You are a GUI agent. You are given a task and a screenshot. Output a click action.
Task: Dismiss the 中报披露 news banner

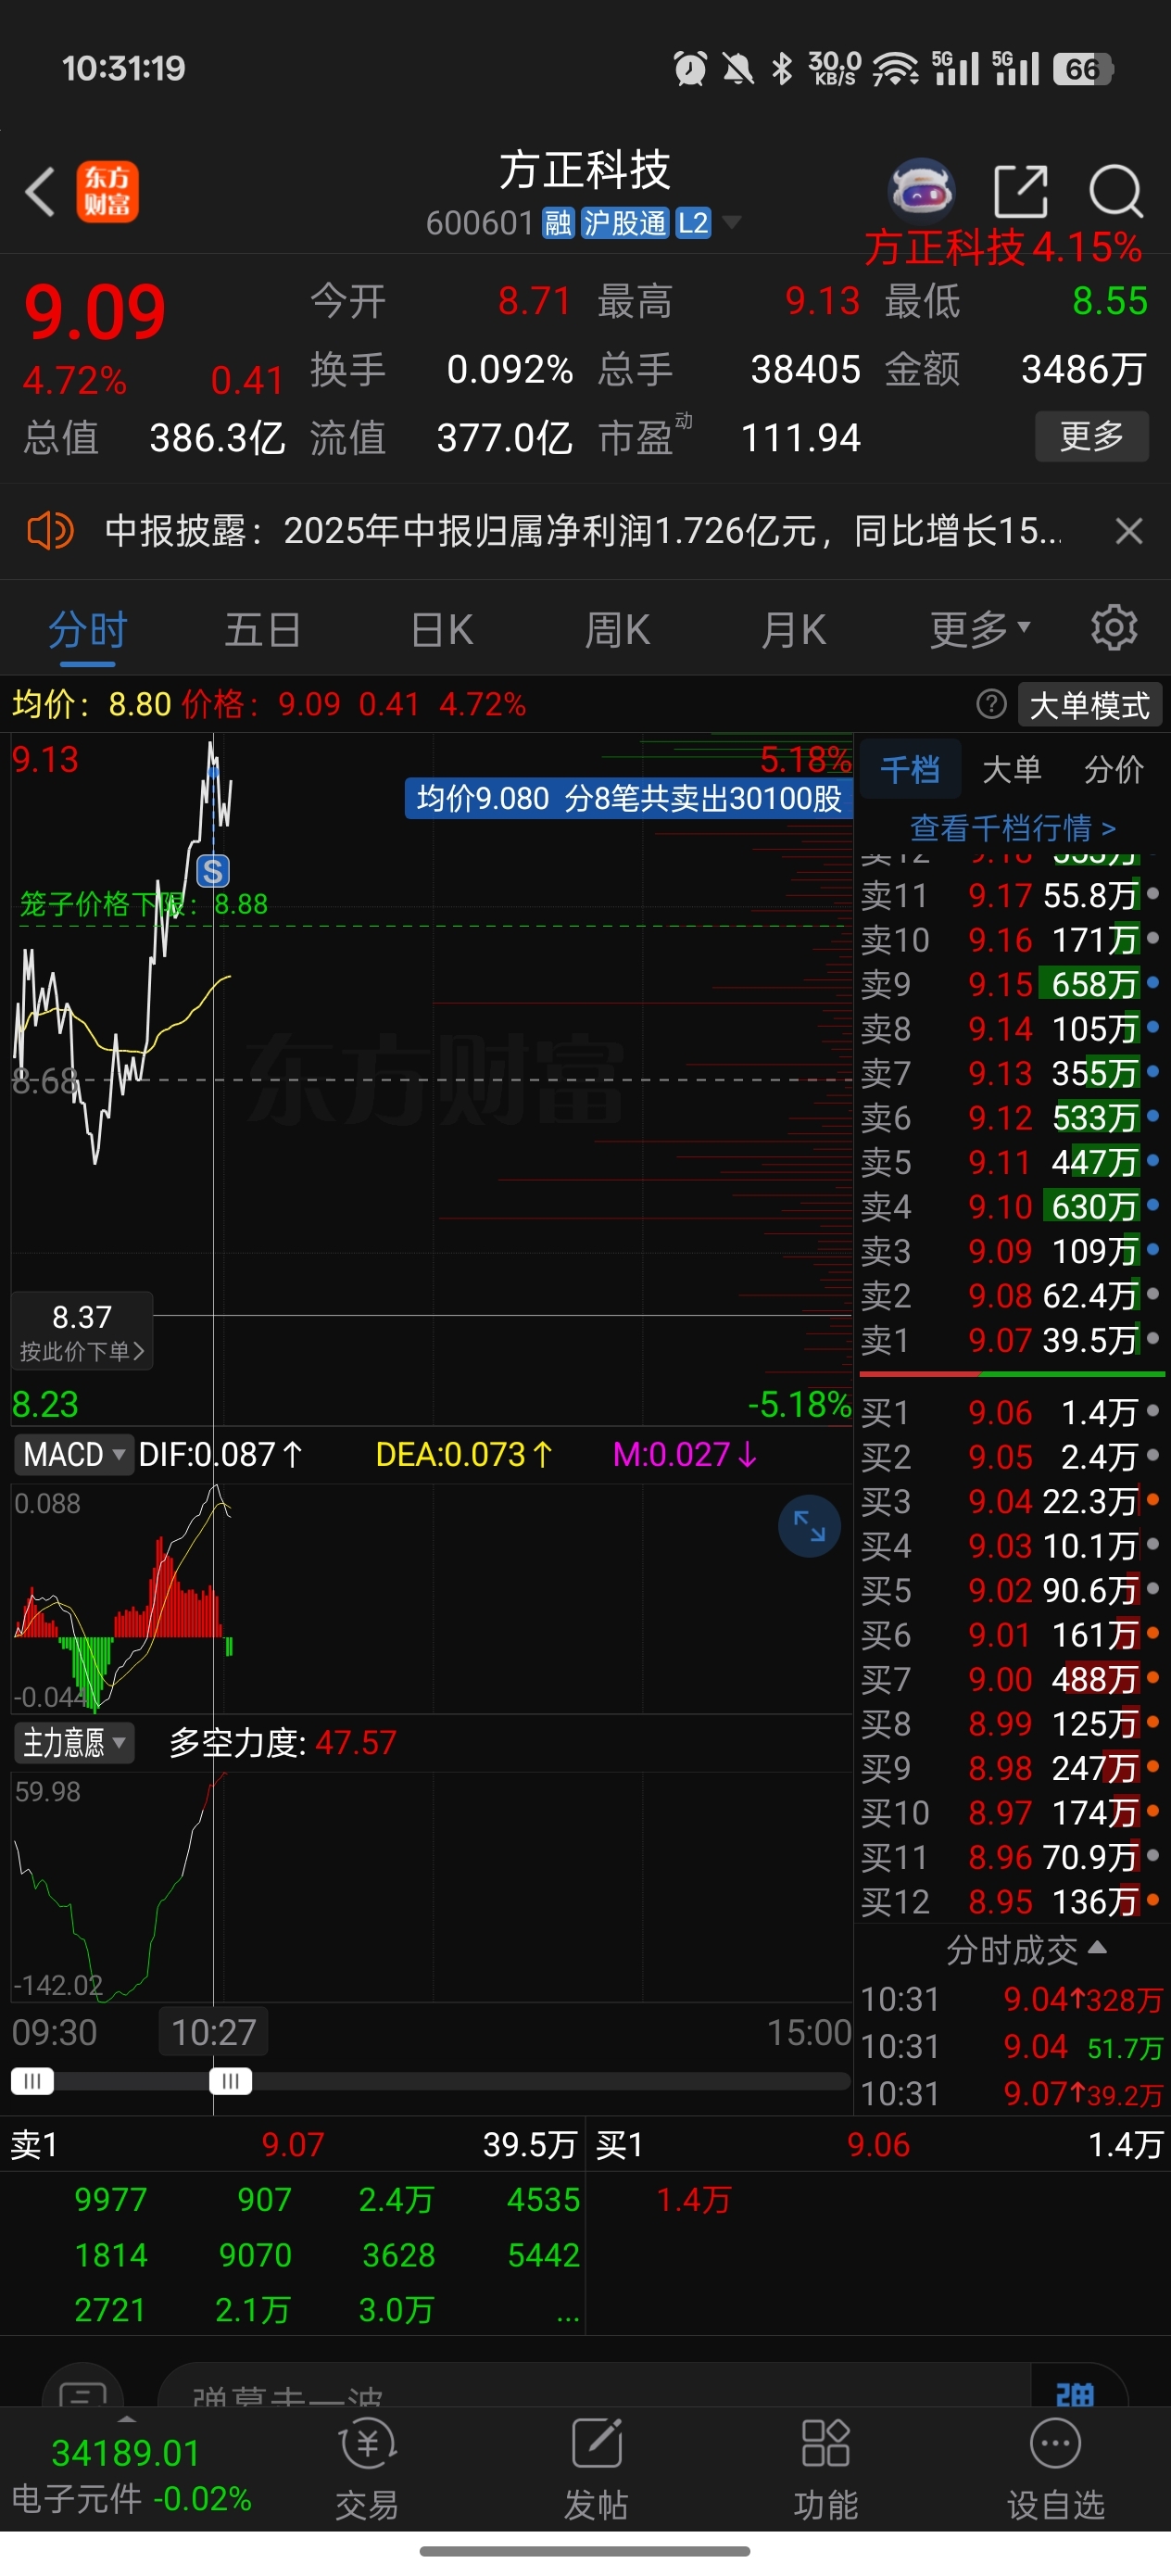1129,531
